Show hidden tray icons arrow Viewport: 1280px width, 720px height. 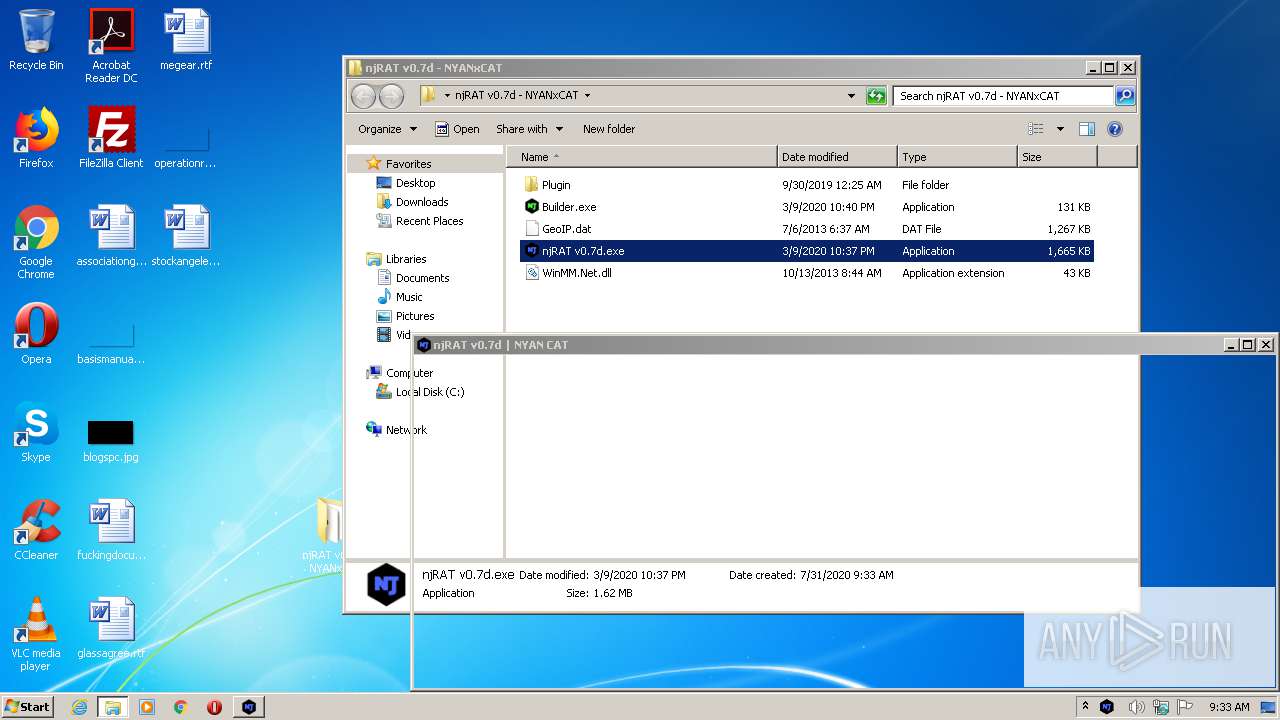(1085, 706)
